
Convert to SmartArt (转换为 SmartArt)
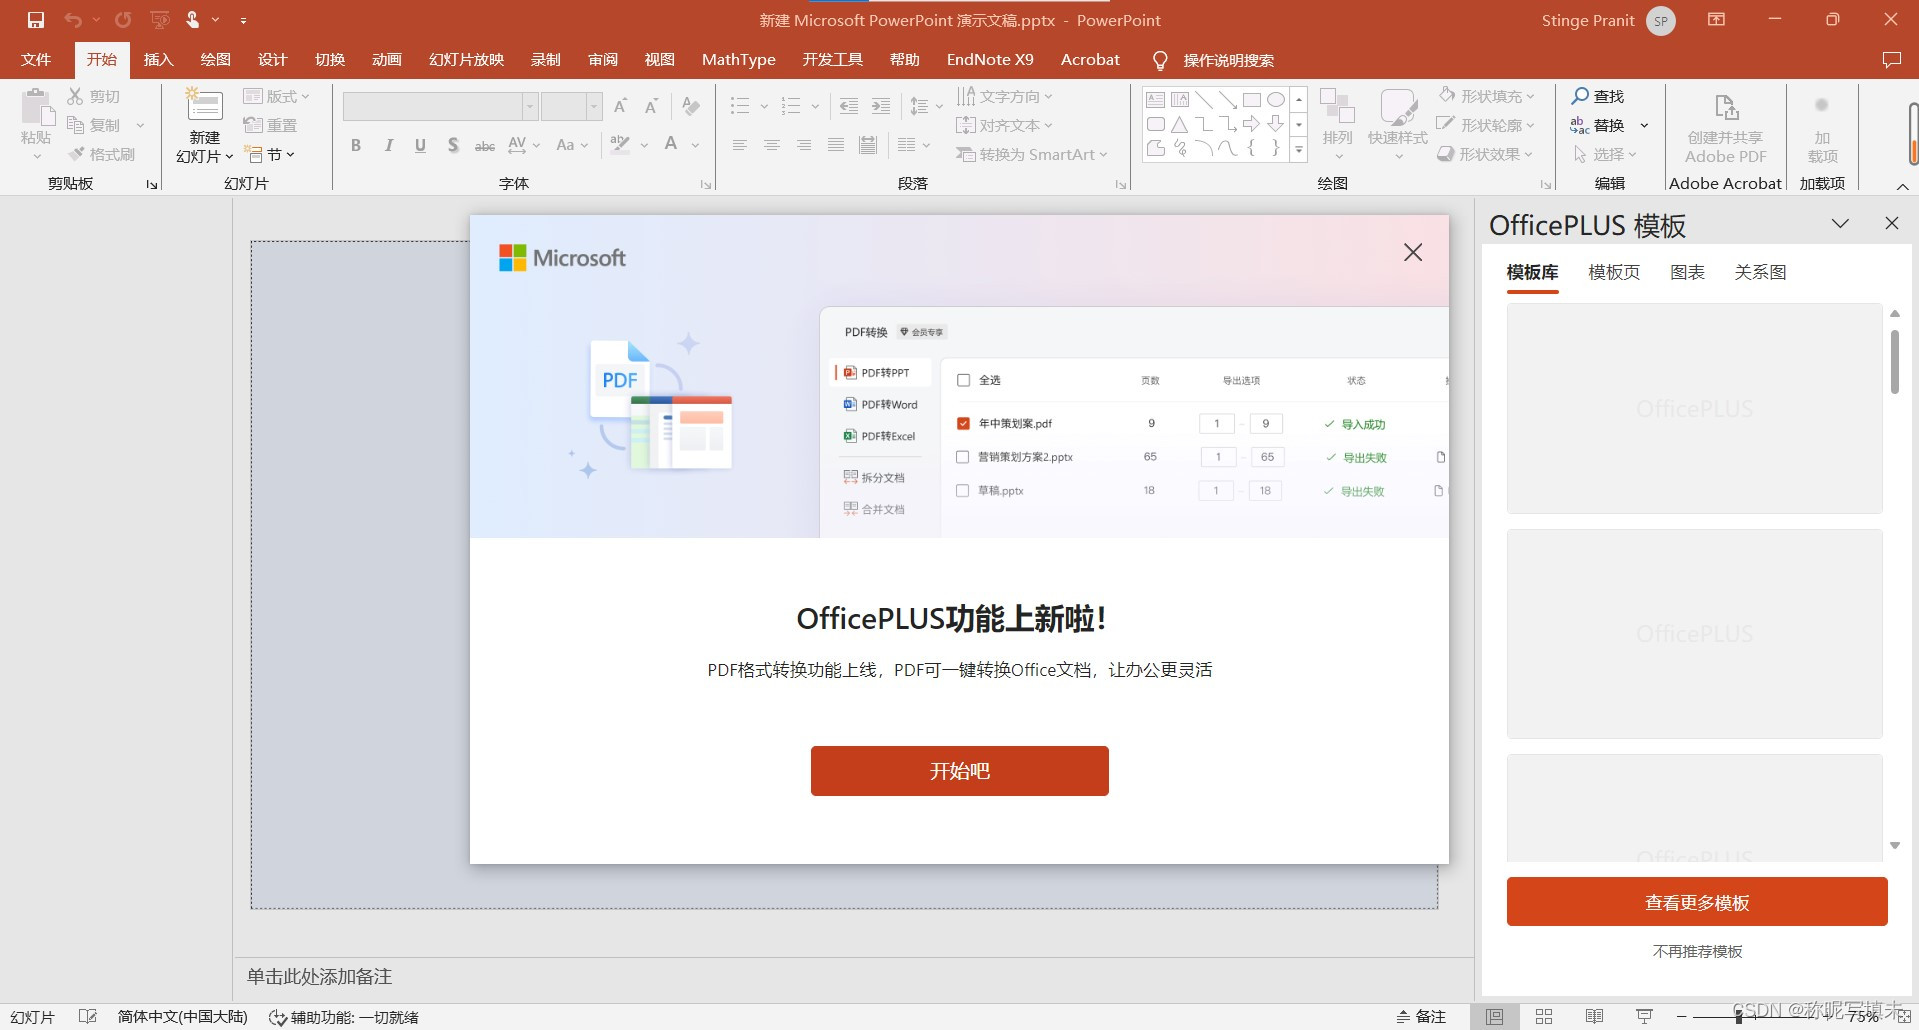point(1032,154)
